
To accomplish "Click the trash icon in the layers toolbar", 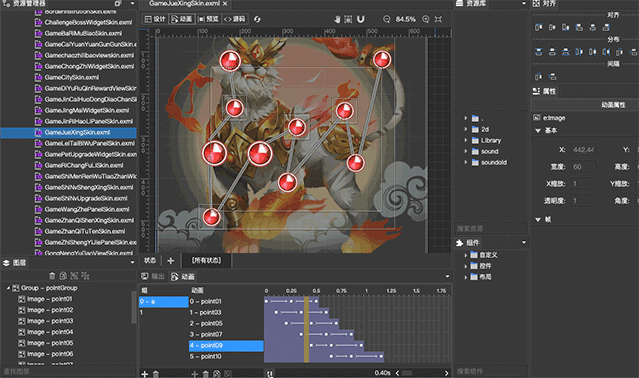I will point(52,276).
